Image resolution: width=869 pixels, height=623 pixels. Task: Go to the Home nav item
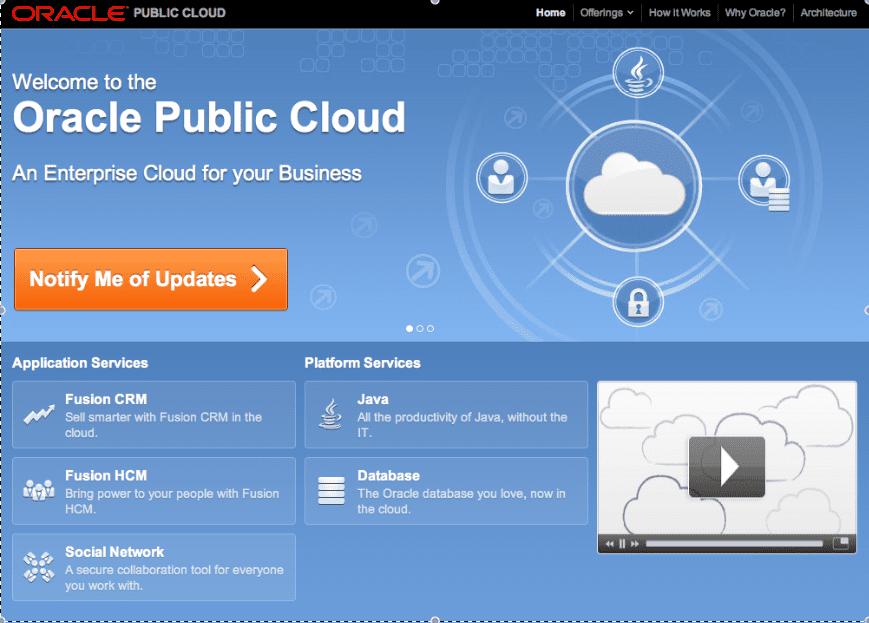pos(550,13)
